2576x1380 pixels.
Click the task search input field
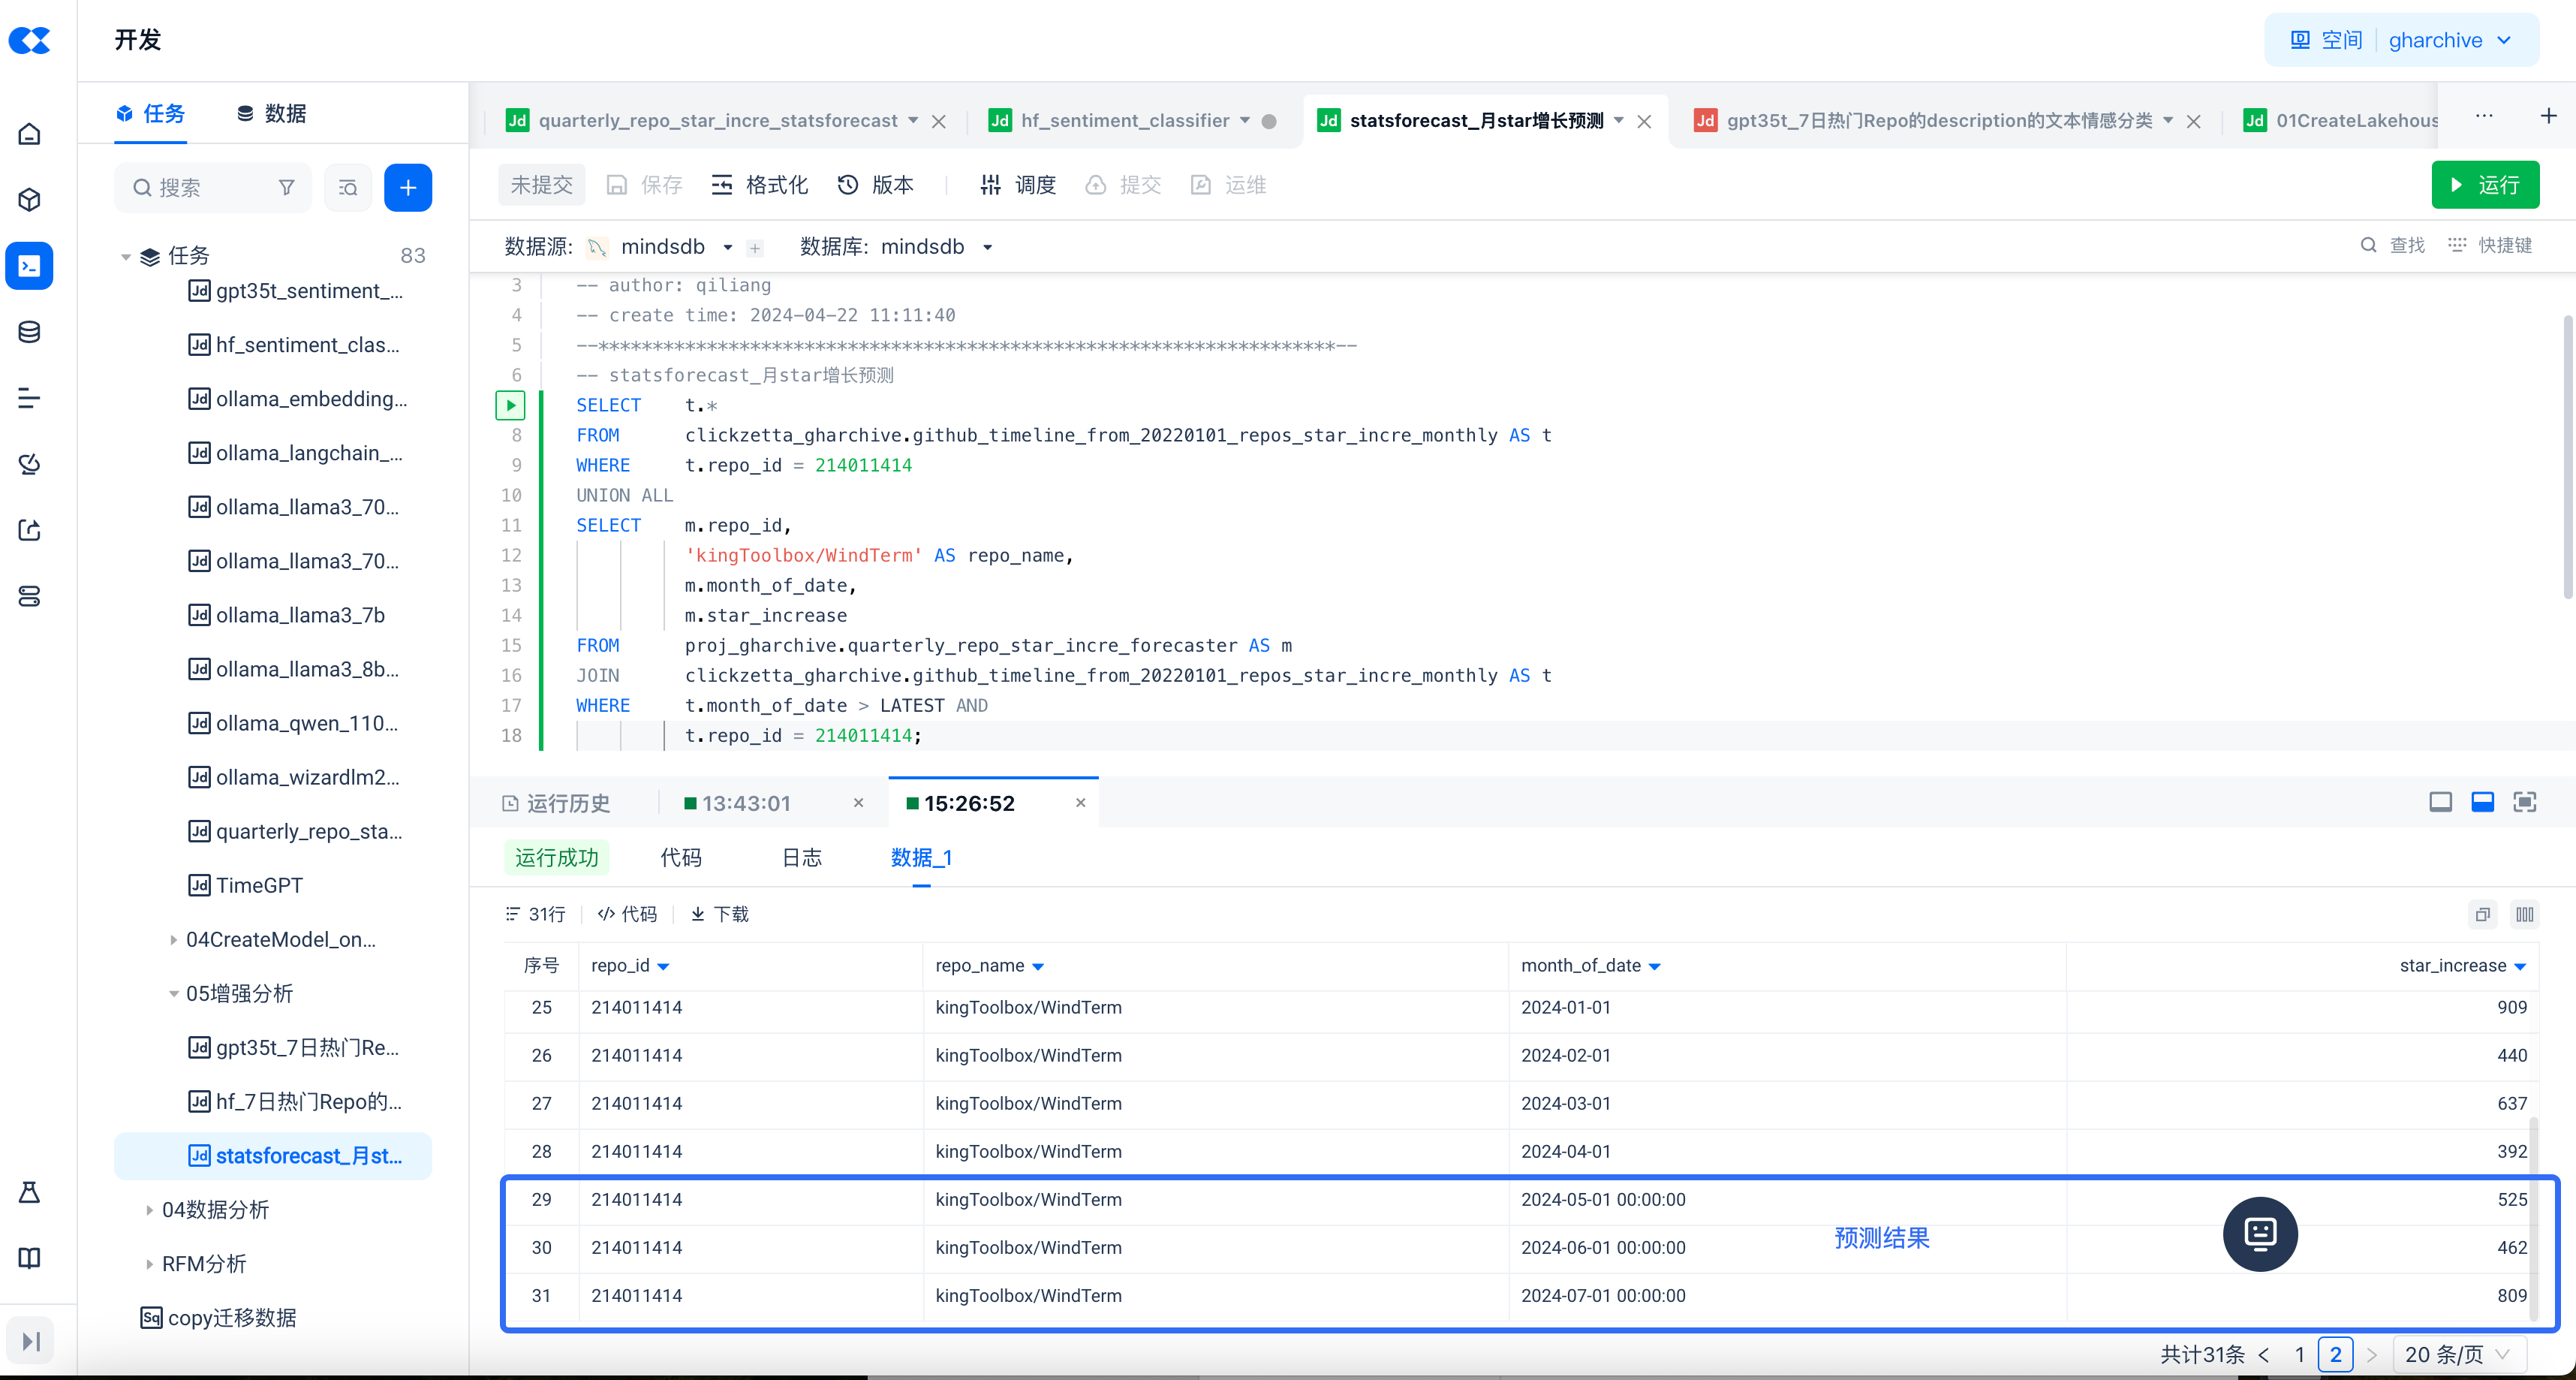(210, 188)
